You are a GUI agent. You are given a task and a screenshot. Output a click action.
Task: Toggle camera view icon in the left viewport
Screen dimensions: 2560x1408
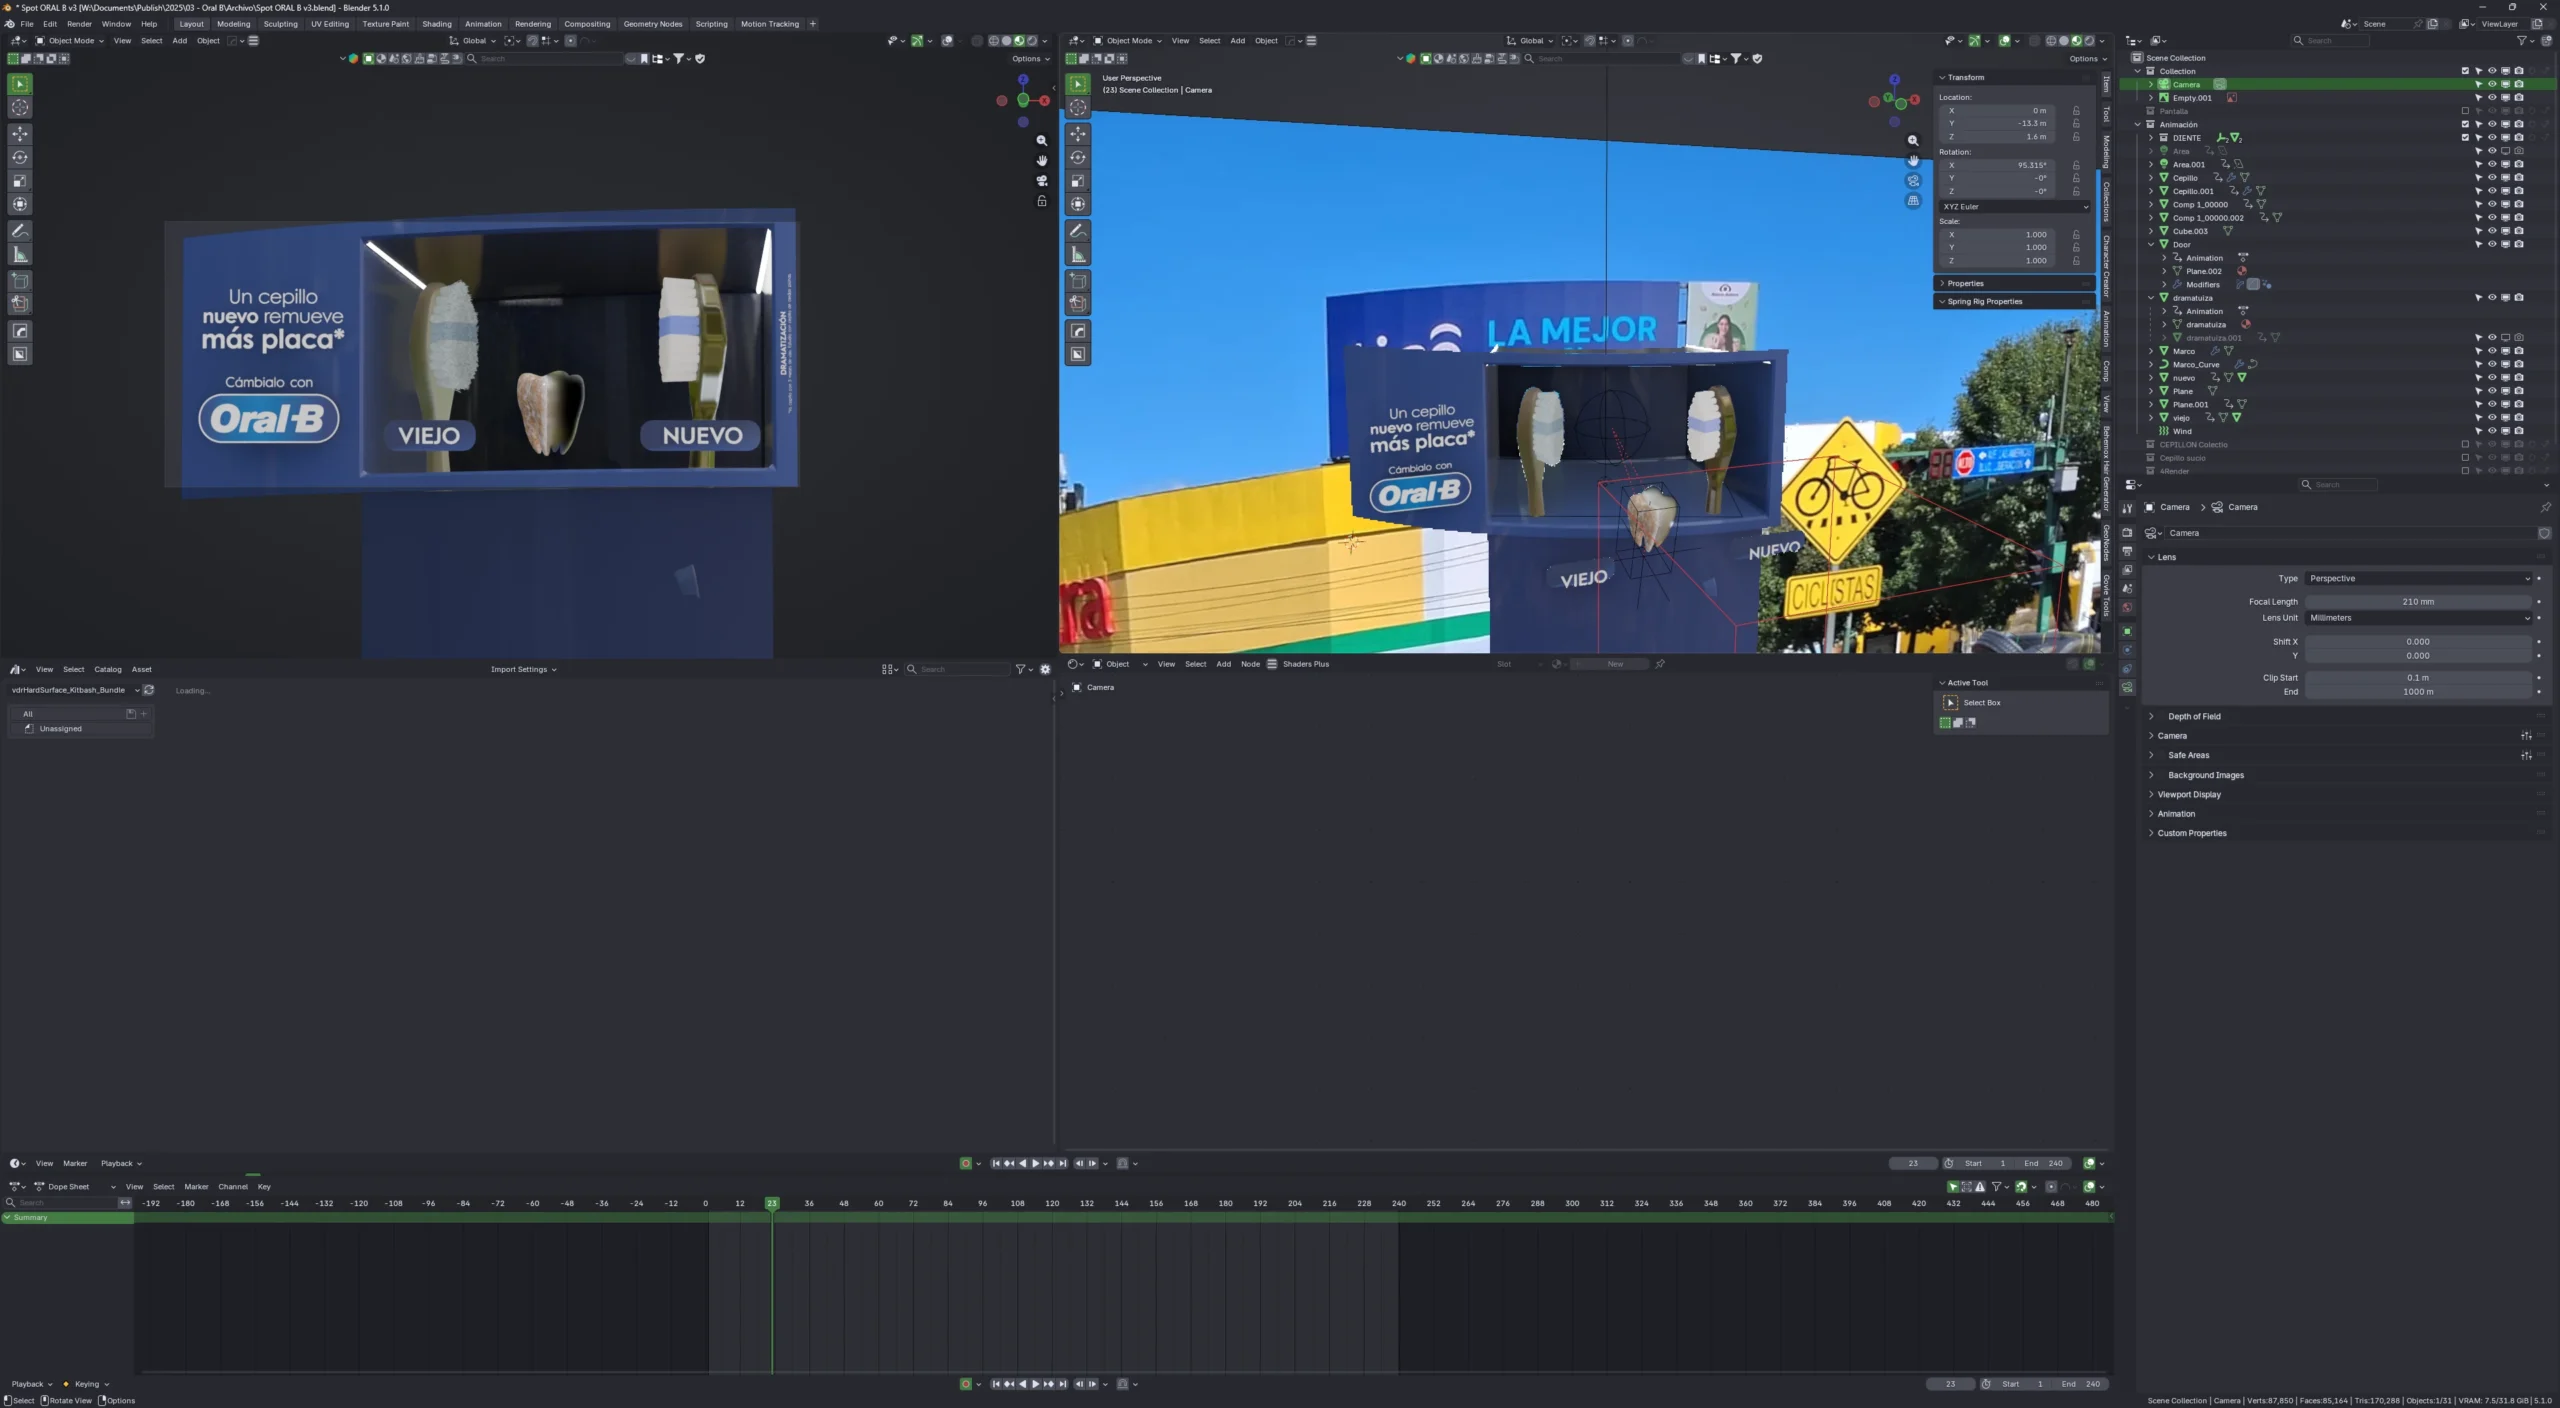click(1042, 181)
